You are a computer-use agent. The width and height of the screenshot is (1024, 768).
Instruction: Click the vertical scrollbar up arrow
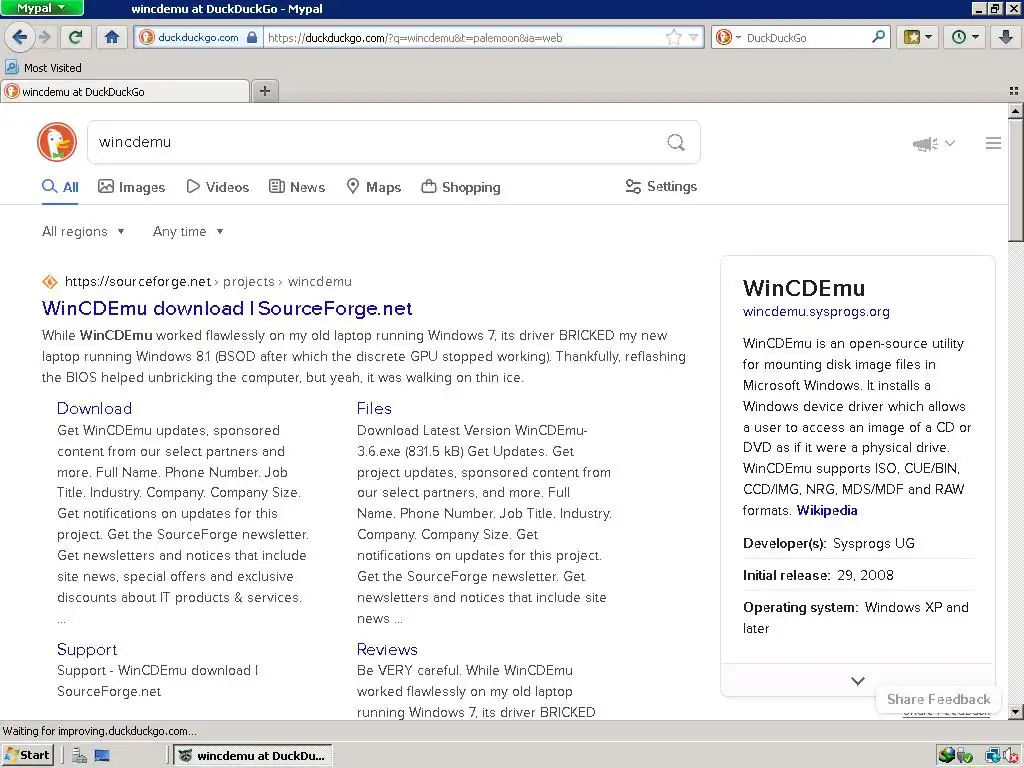(x=1016, y=111)
